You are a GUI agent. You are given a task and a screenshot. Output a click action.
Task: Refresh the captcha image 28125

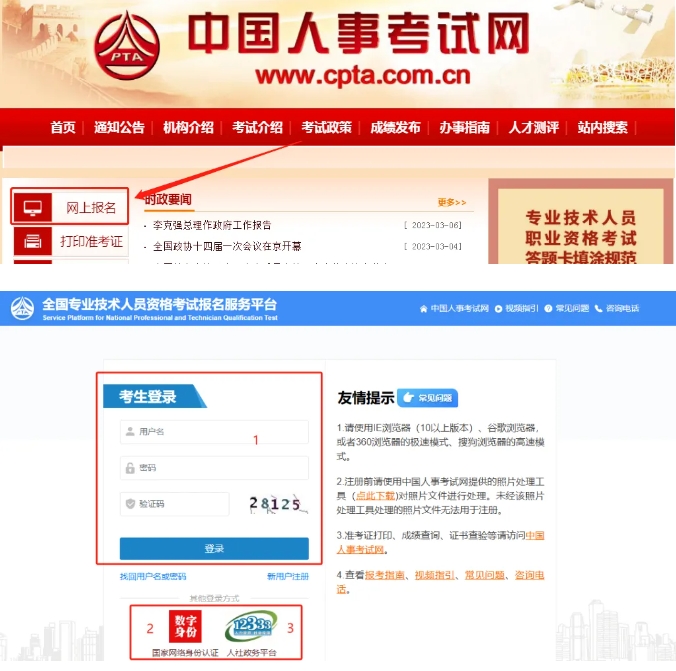[277, 504]
